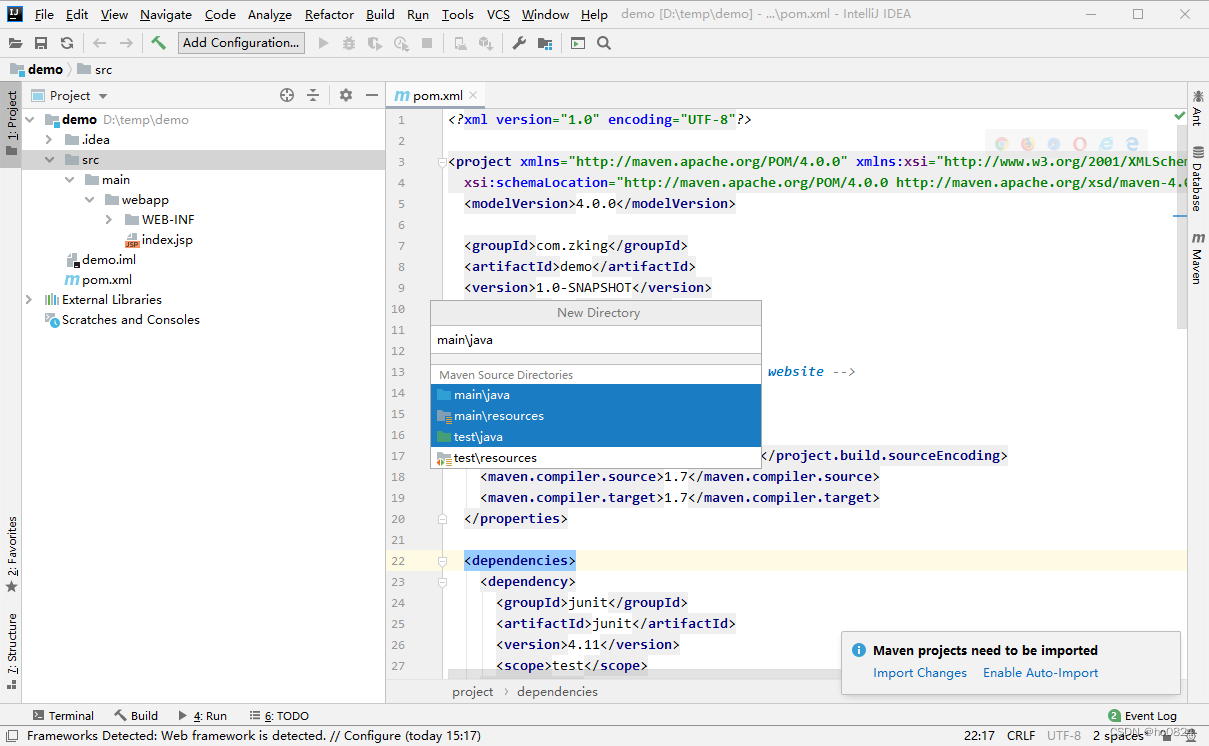Select test\resources directory option
This screenshot has height=746, width=1209.
[x=596, y=458]
